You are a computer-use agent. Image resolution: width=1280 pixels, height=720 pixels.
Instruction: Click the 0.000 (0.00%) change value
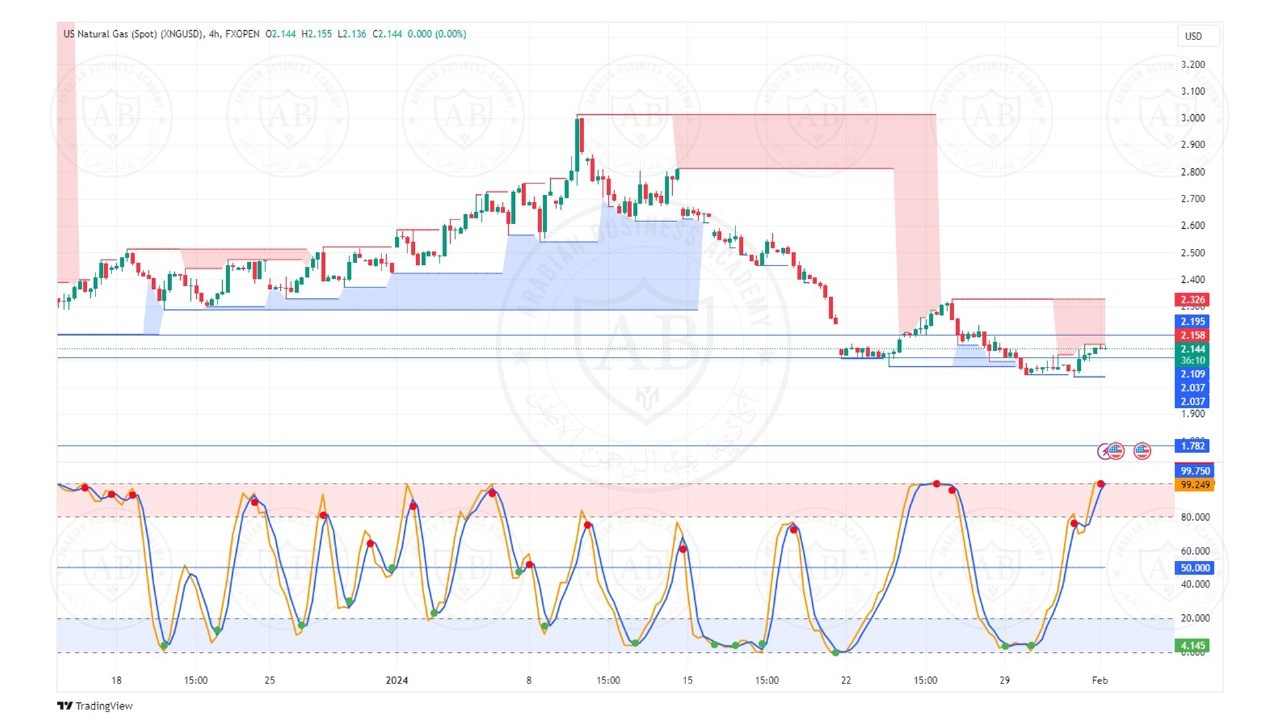(437, 34)
